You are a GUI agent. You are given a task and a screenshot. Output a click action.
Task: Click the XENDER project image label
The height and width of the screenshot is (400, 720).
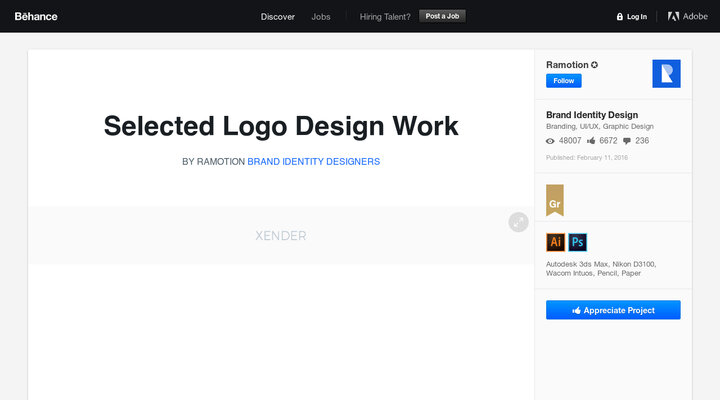point(281,236)
